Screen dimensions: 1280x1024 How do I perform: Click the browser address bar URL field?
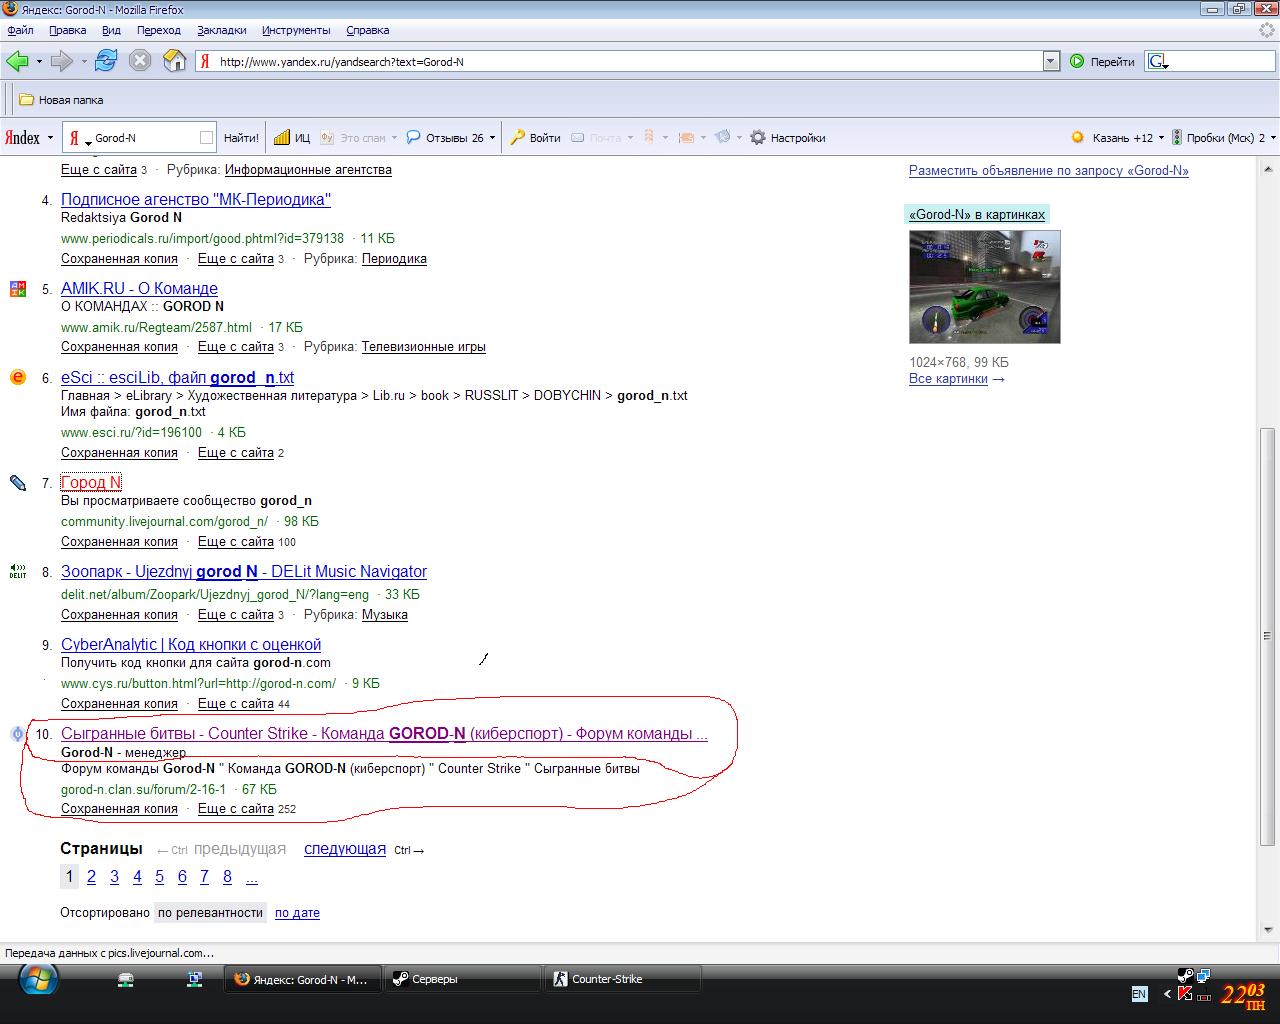click(628, 61)
